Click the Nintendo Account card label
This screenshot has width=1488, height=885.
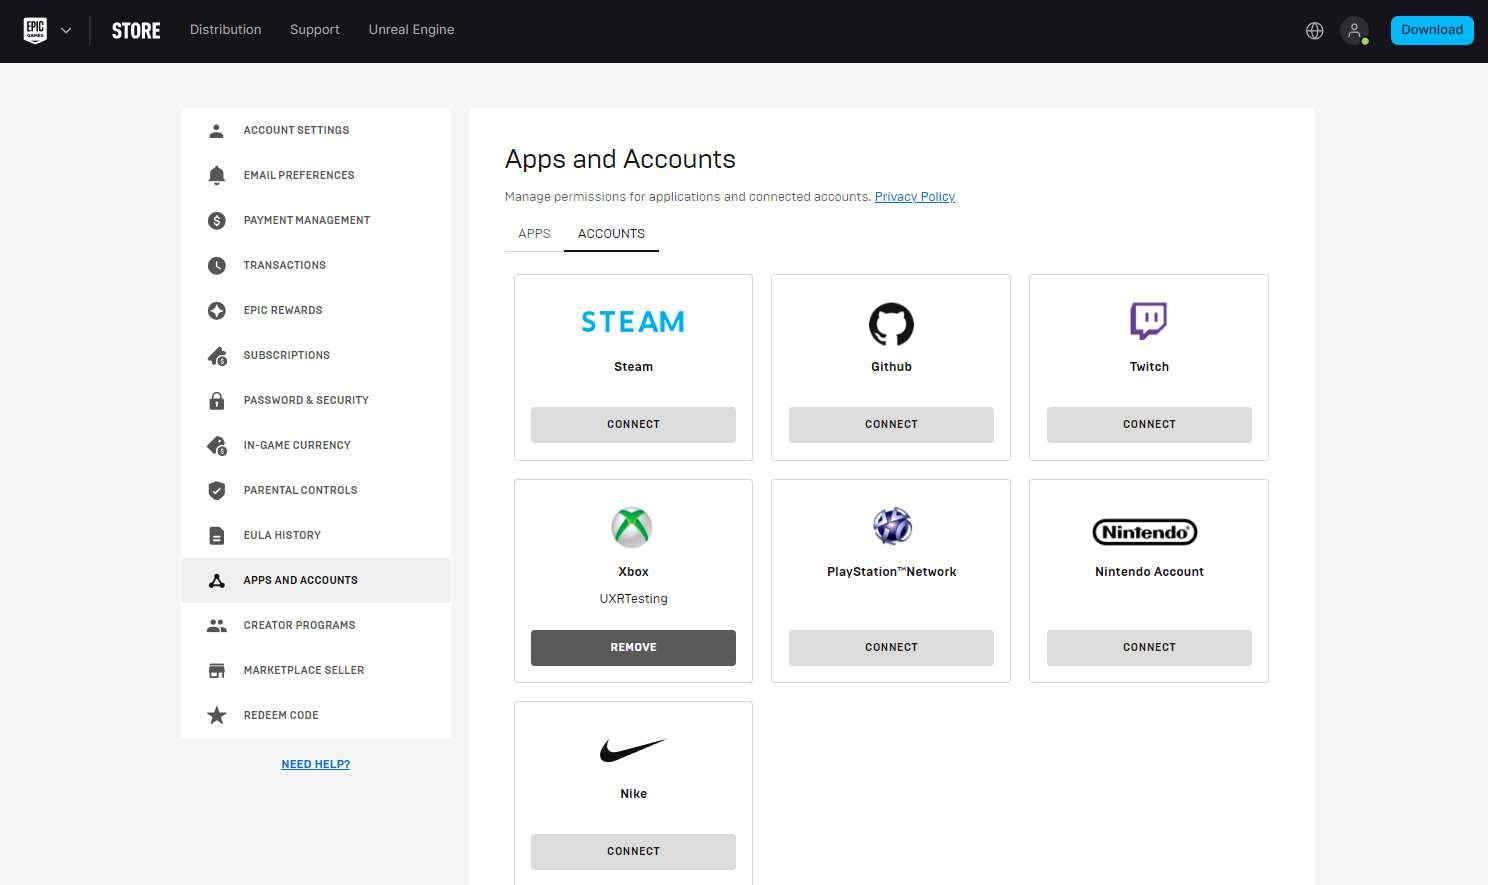[x=1149, y=572]
